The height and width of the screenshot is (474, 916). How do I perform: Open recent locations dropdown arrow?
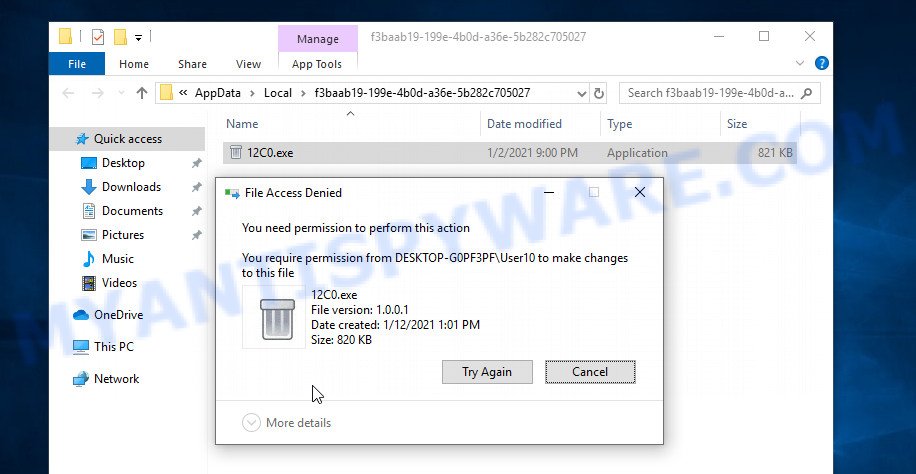[x=121, y=93]
